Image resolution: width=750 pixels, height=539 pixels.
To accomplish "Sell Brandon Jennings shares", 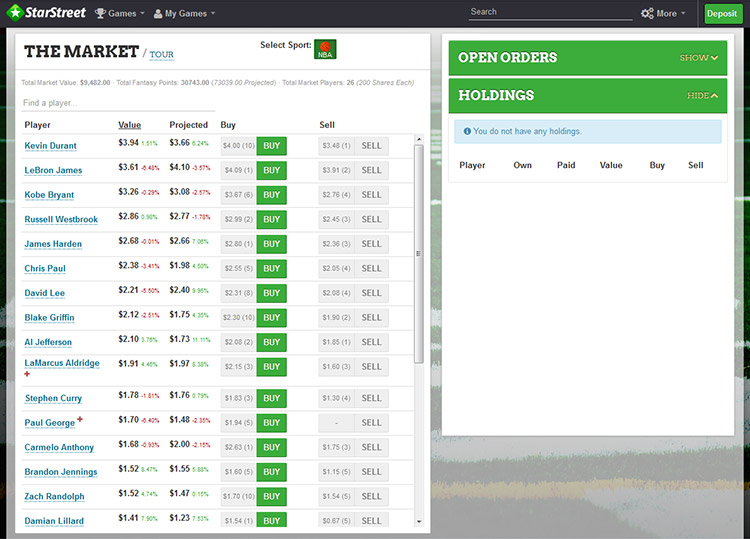I will pyautogui.click(x=372, y=472).
